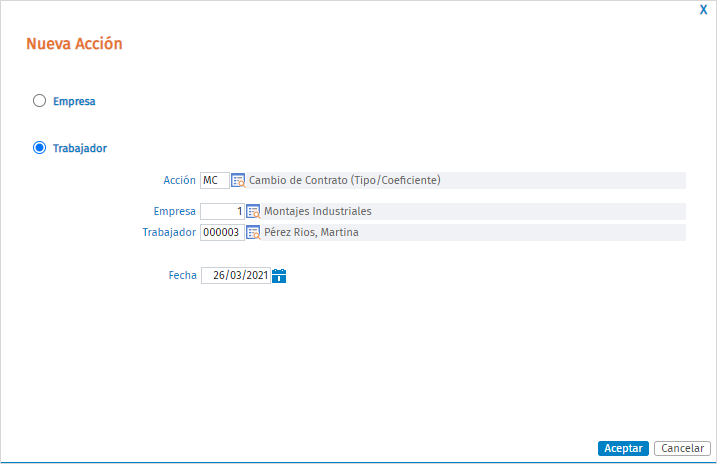Click the Trabajador code field 000003
This screenshot has width=717, height=464.
coord(222,233)
